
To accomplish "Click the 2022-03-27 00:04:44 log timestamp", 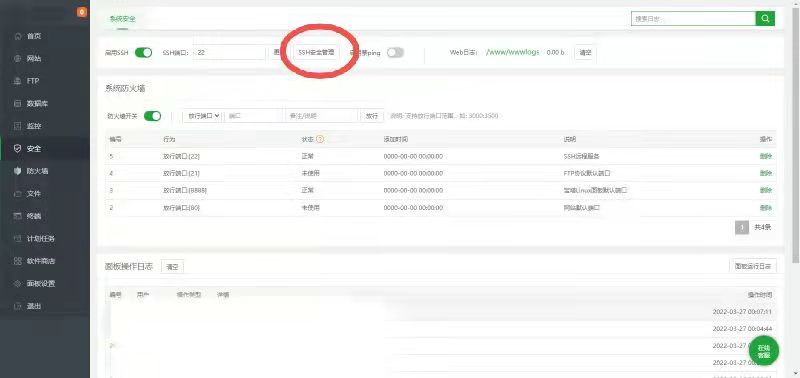I will pyautogui.click(x=742, y=329).
